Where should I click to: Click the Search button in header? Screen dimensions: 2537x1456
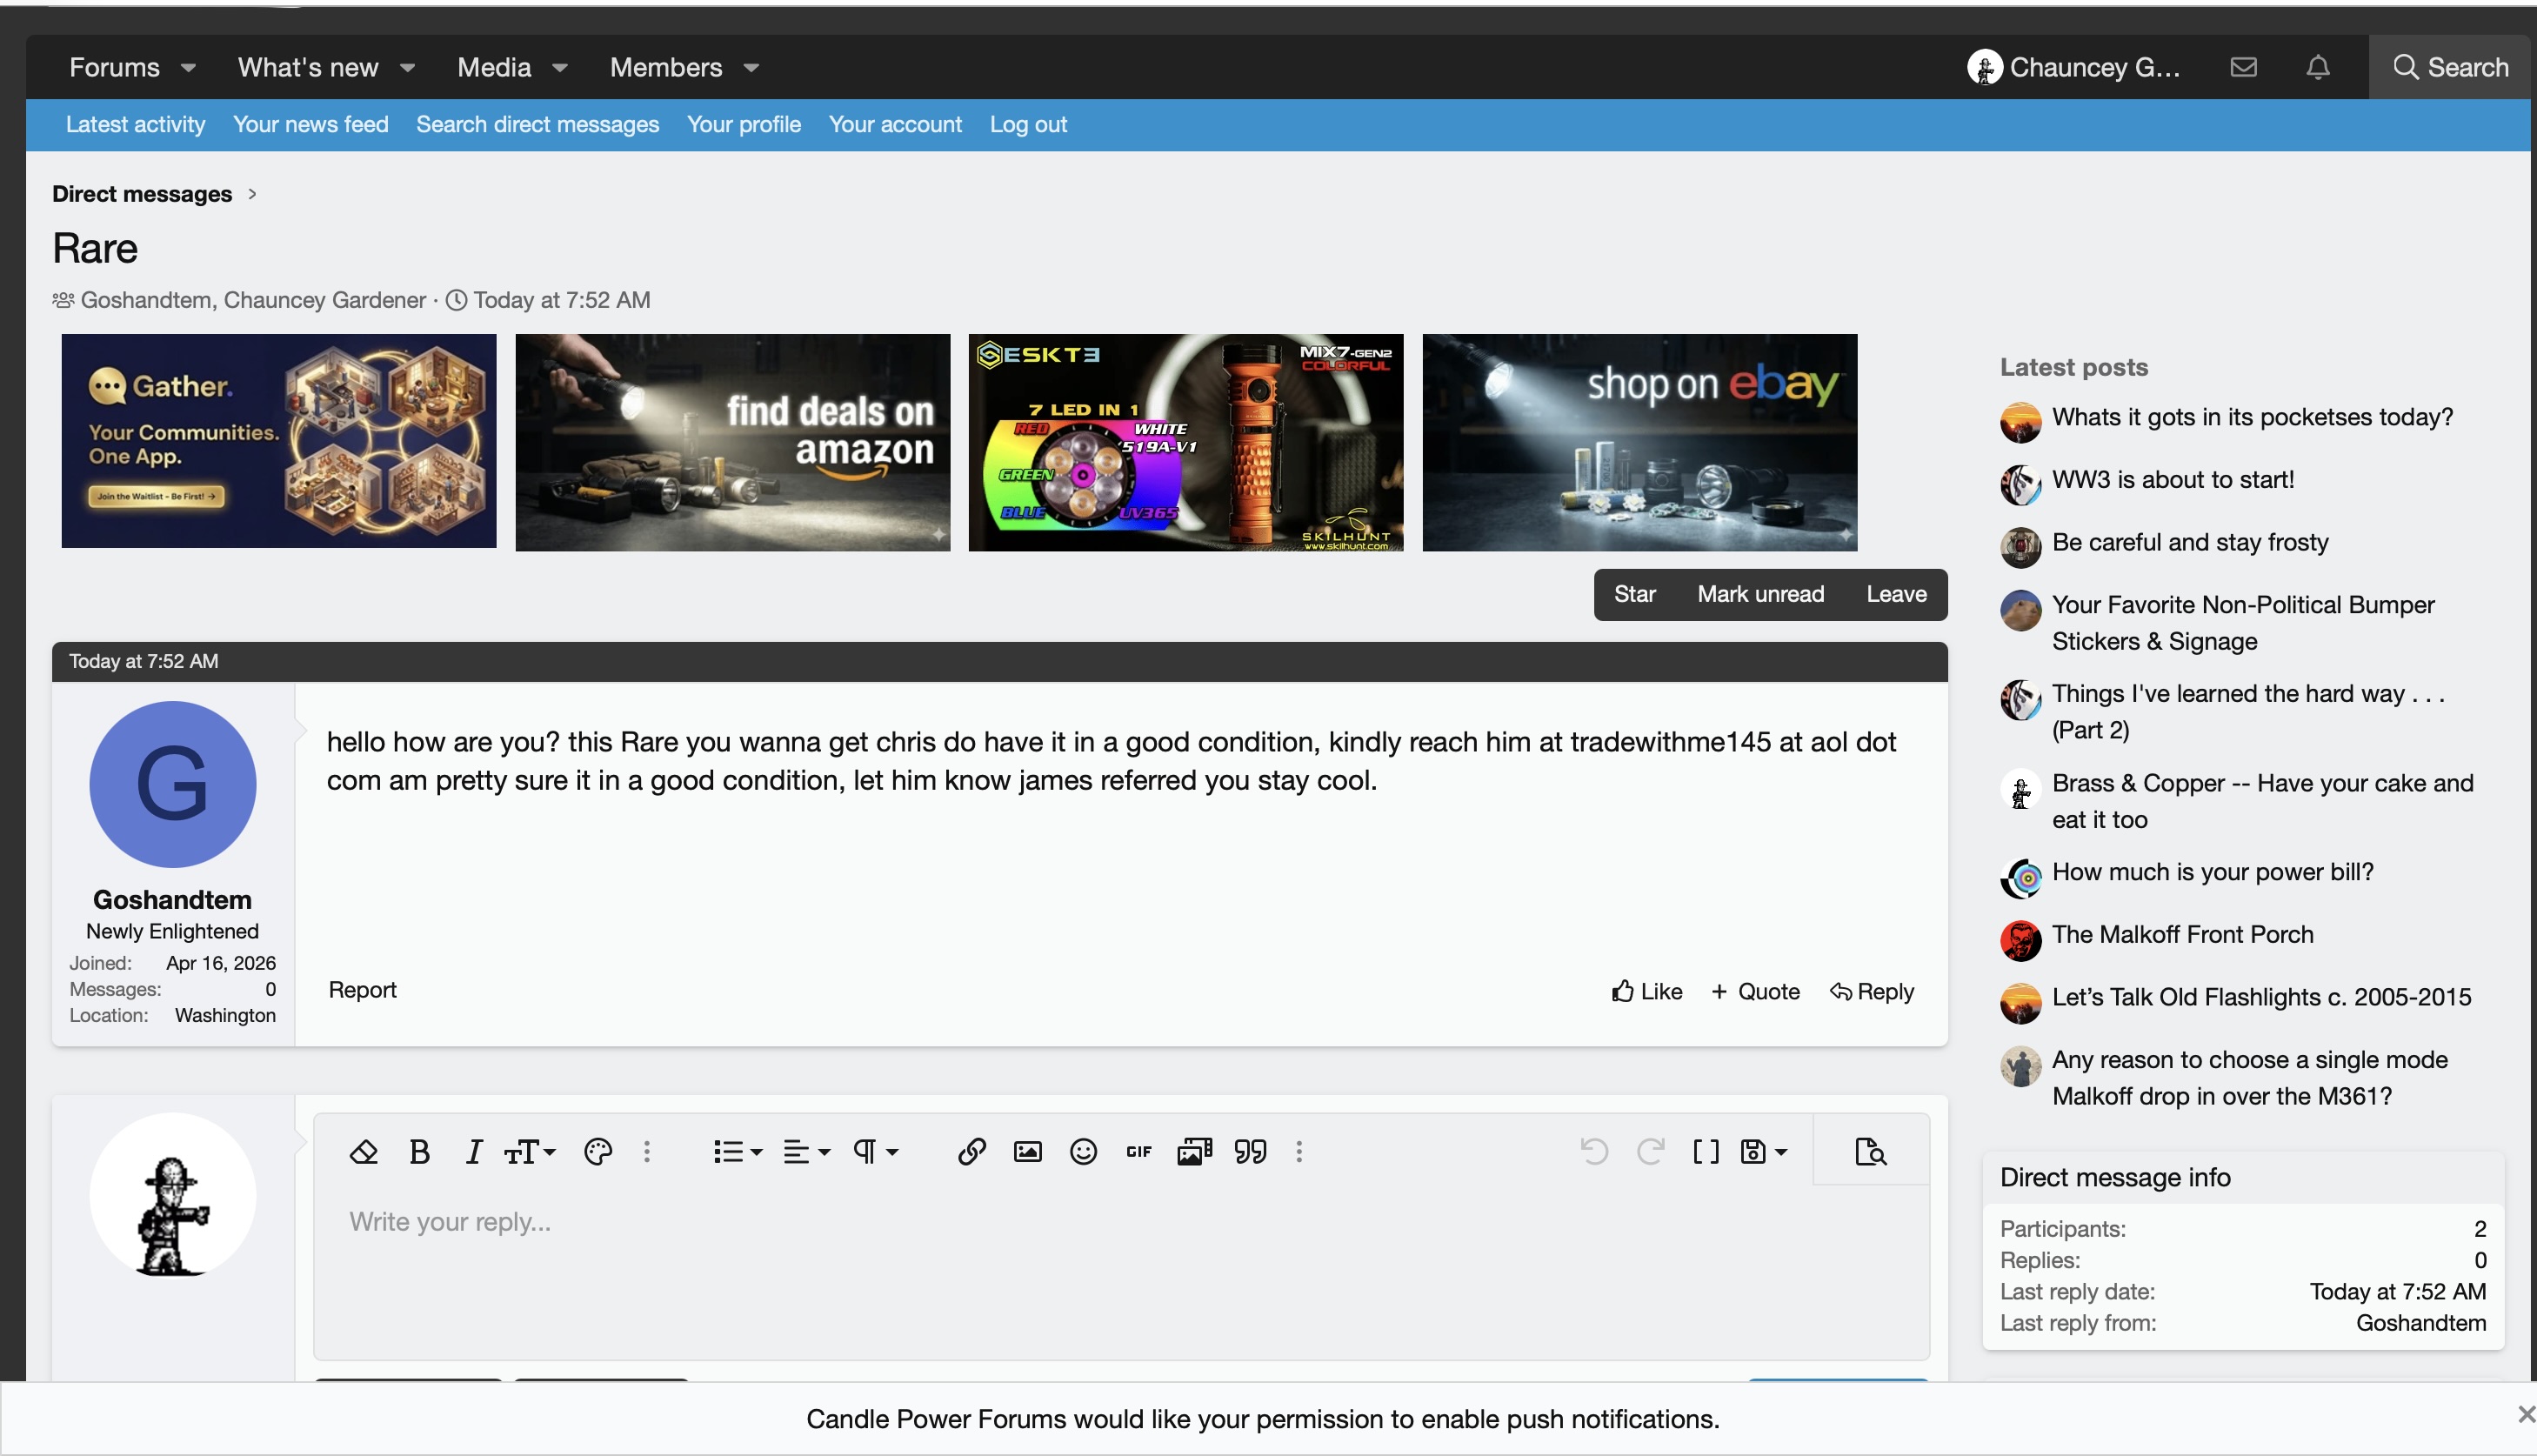point(2450,67)
